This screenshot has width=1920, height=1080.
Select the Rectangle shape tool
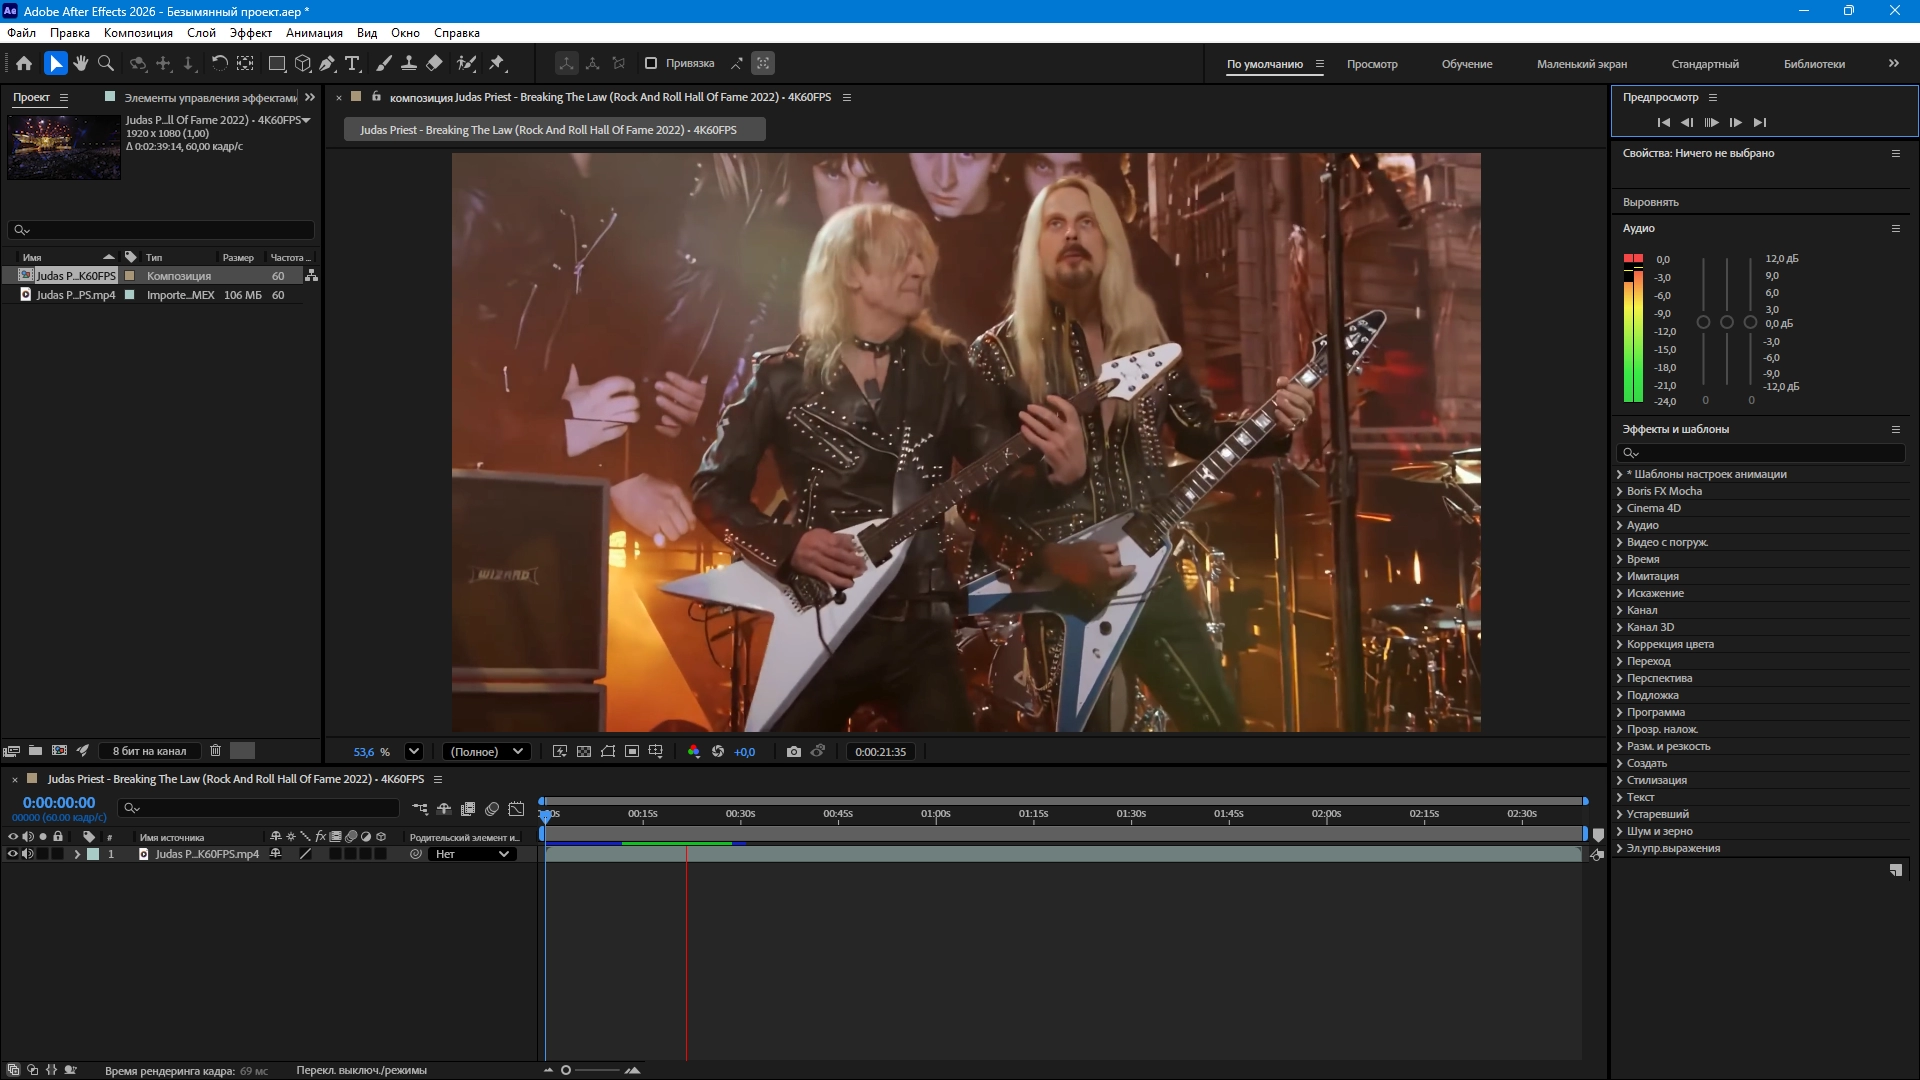[277, 63]
